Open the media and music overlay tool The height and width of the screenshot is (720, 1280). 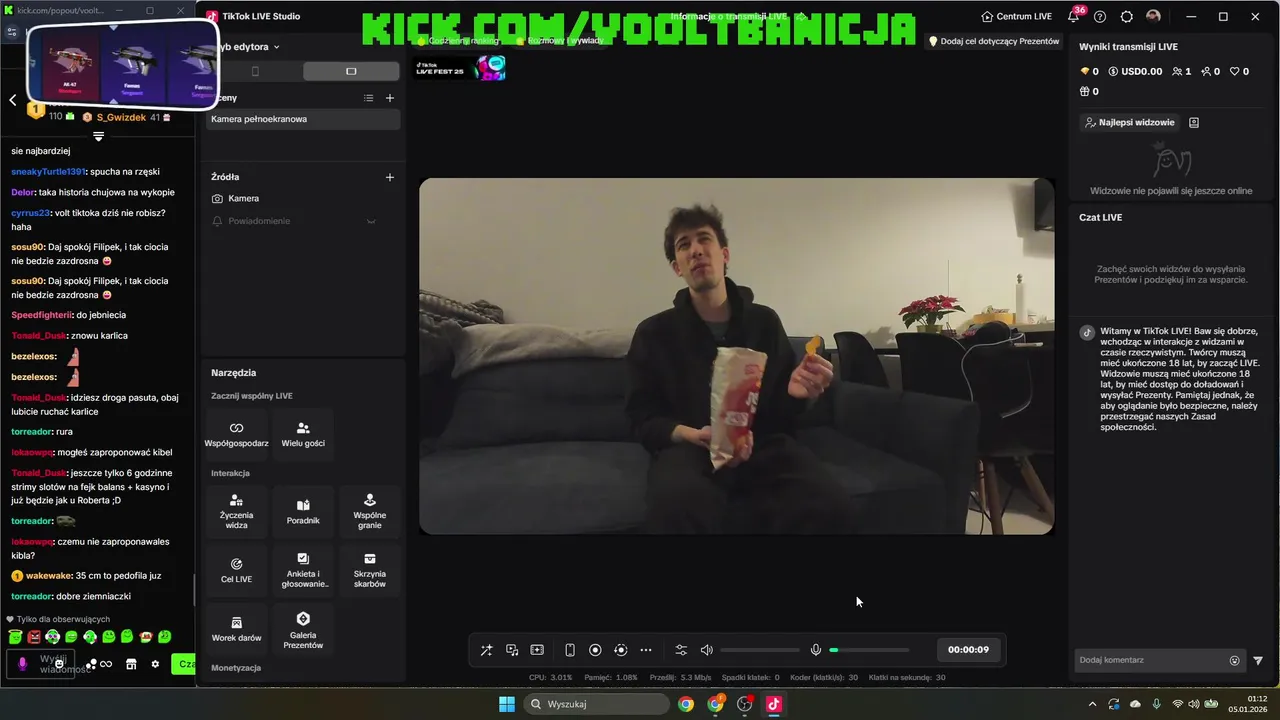(512, 650)
